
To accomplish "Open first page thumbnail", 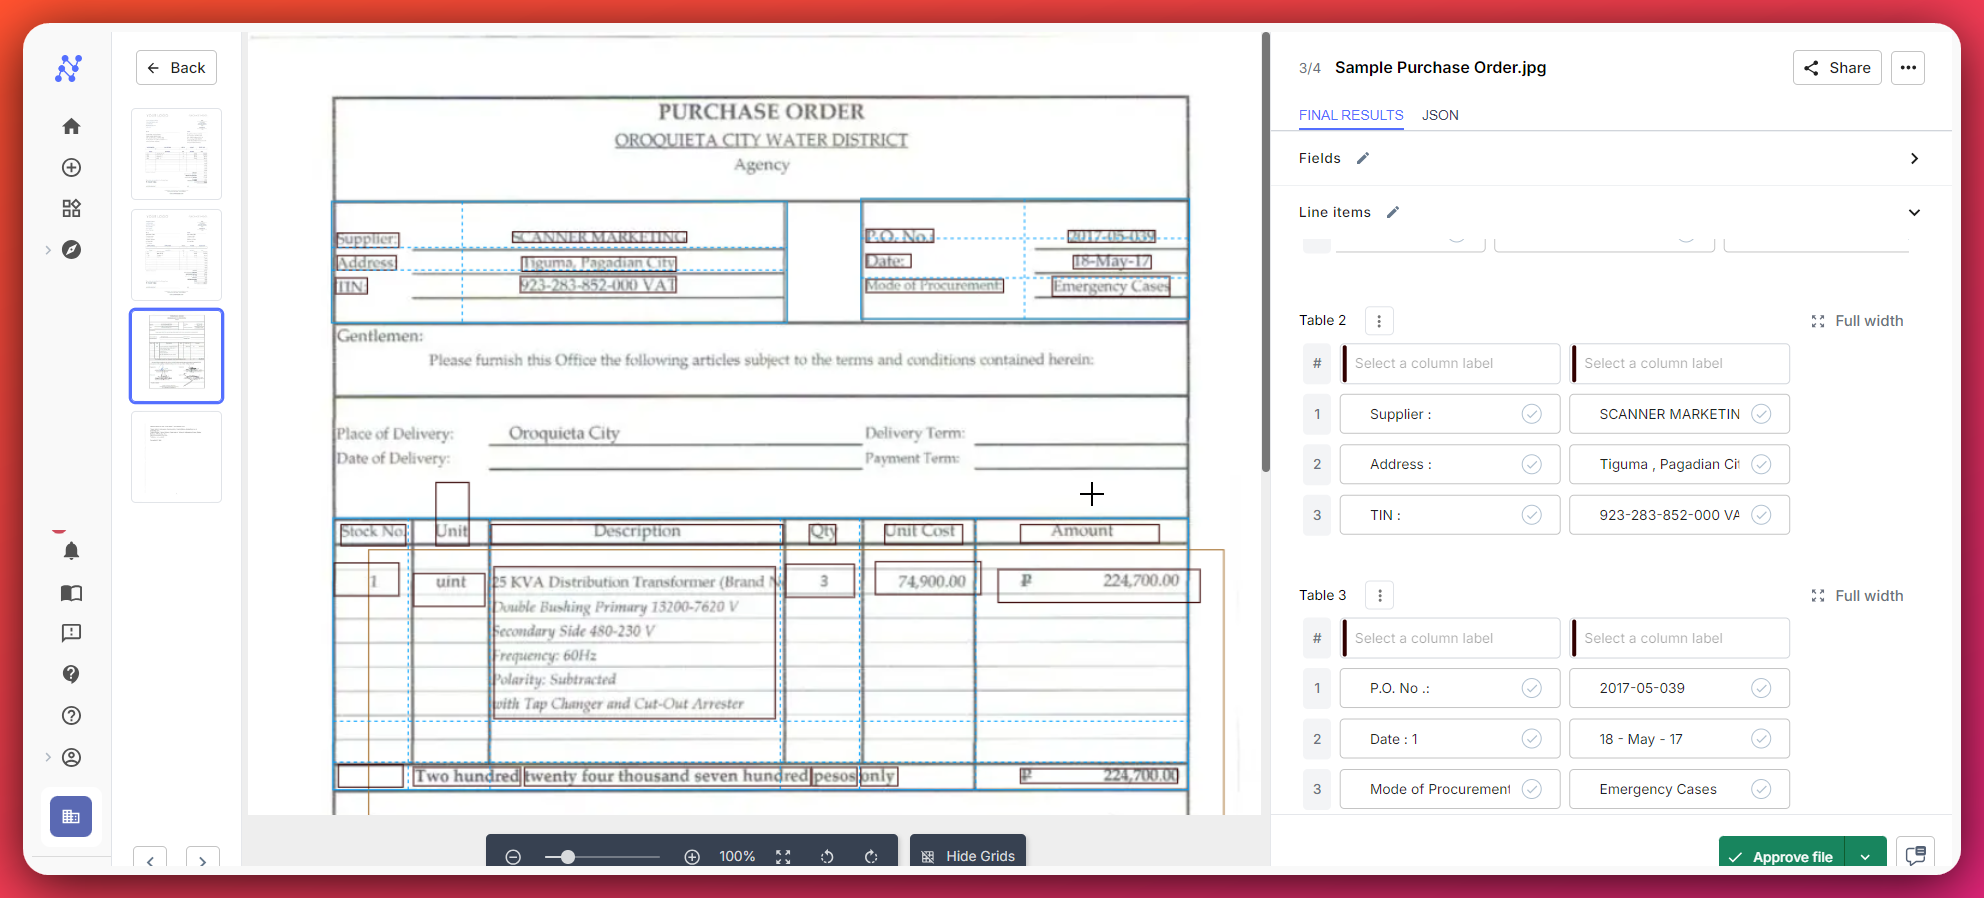I will pos(176,154).
